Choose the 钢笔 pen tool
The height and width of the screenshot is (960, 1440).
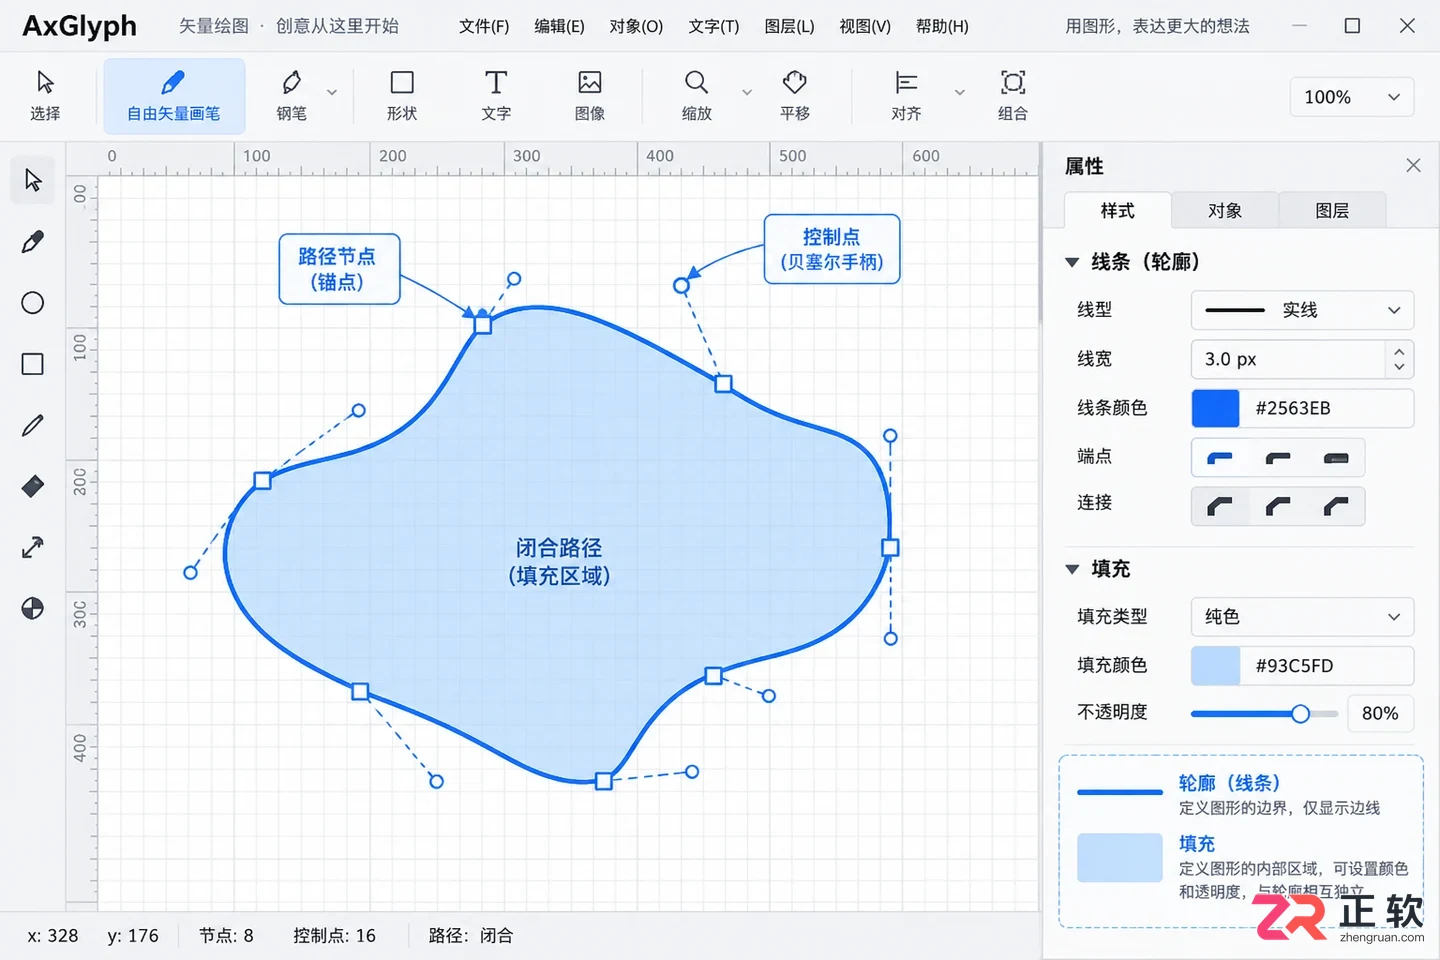[291, 96]
